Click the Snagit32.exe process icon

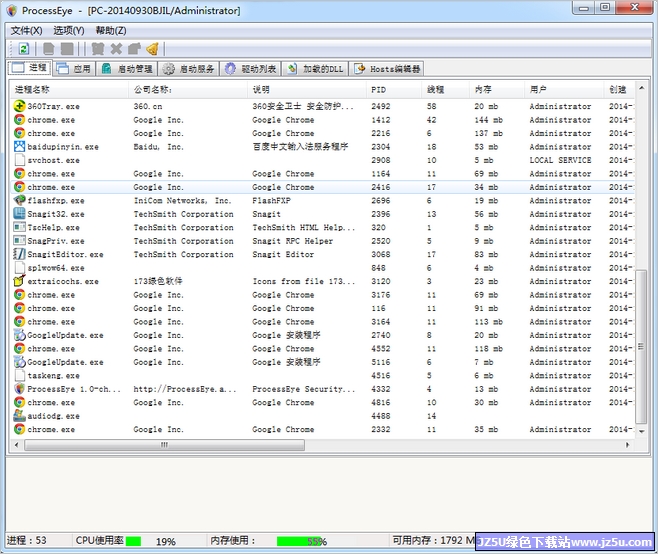[19, 214]
